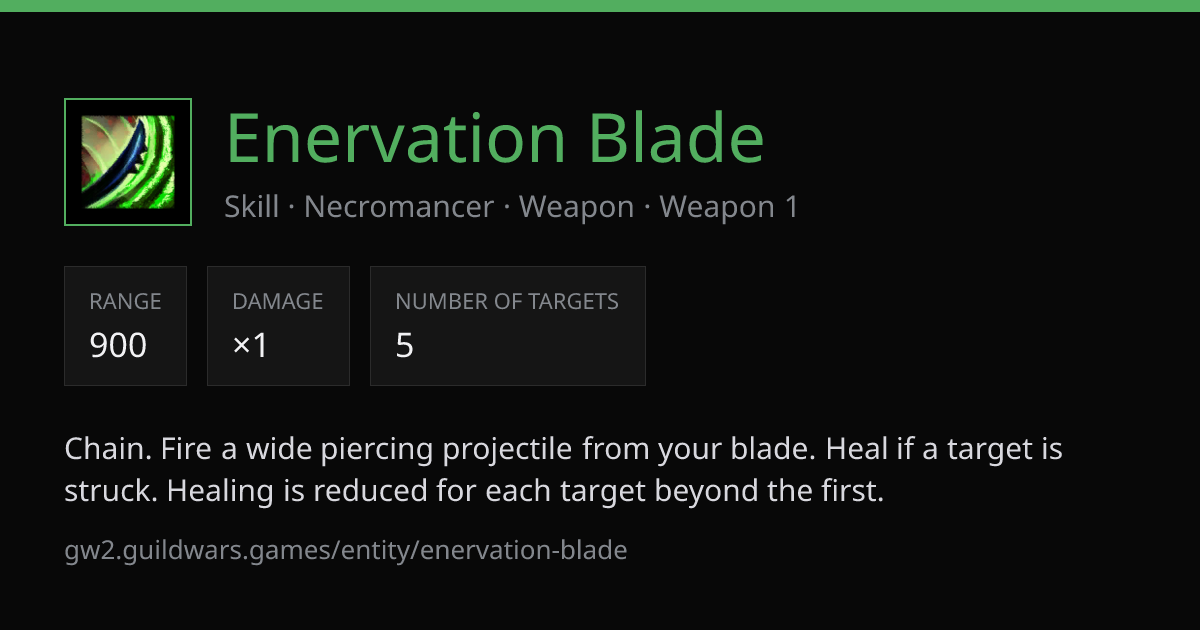The image size is (1200, 630).
Task: Click the green bar at the top
Action: click(x=600, y=6)
